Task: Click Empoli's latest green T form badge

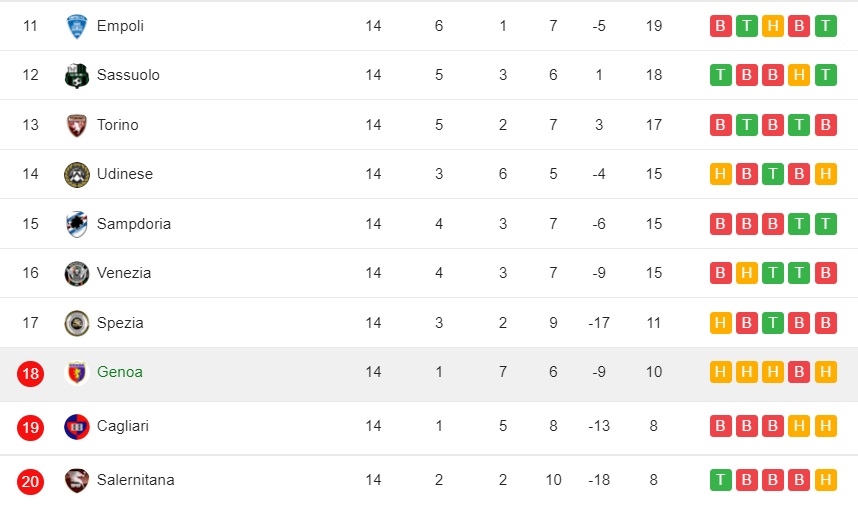Action: tap(826, 26)
